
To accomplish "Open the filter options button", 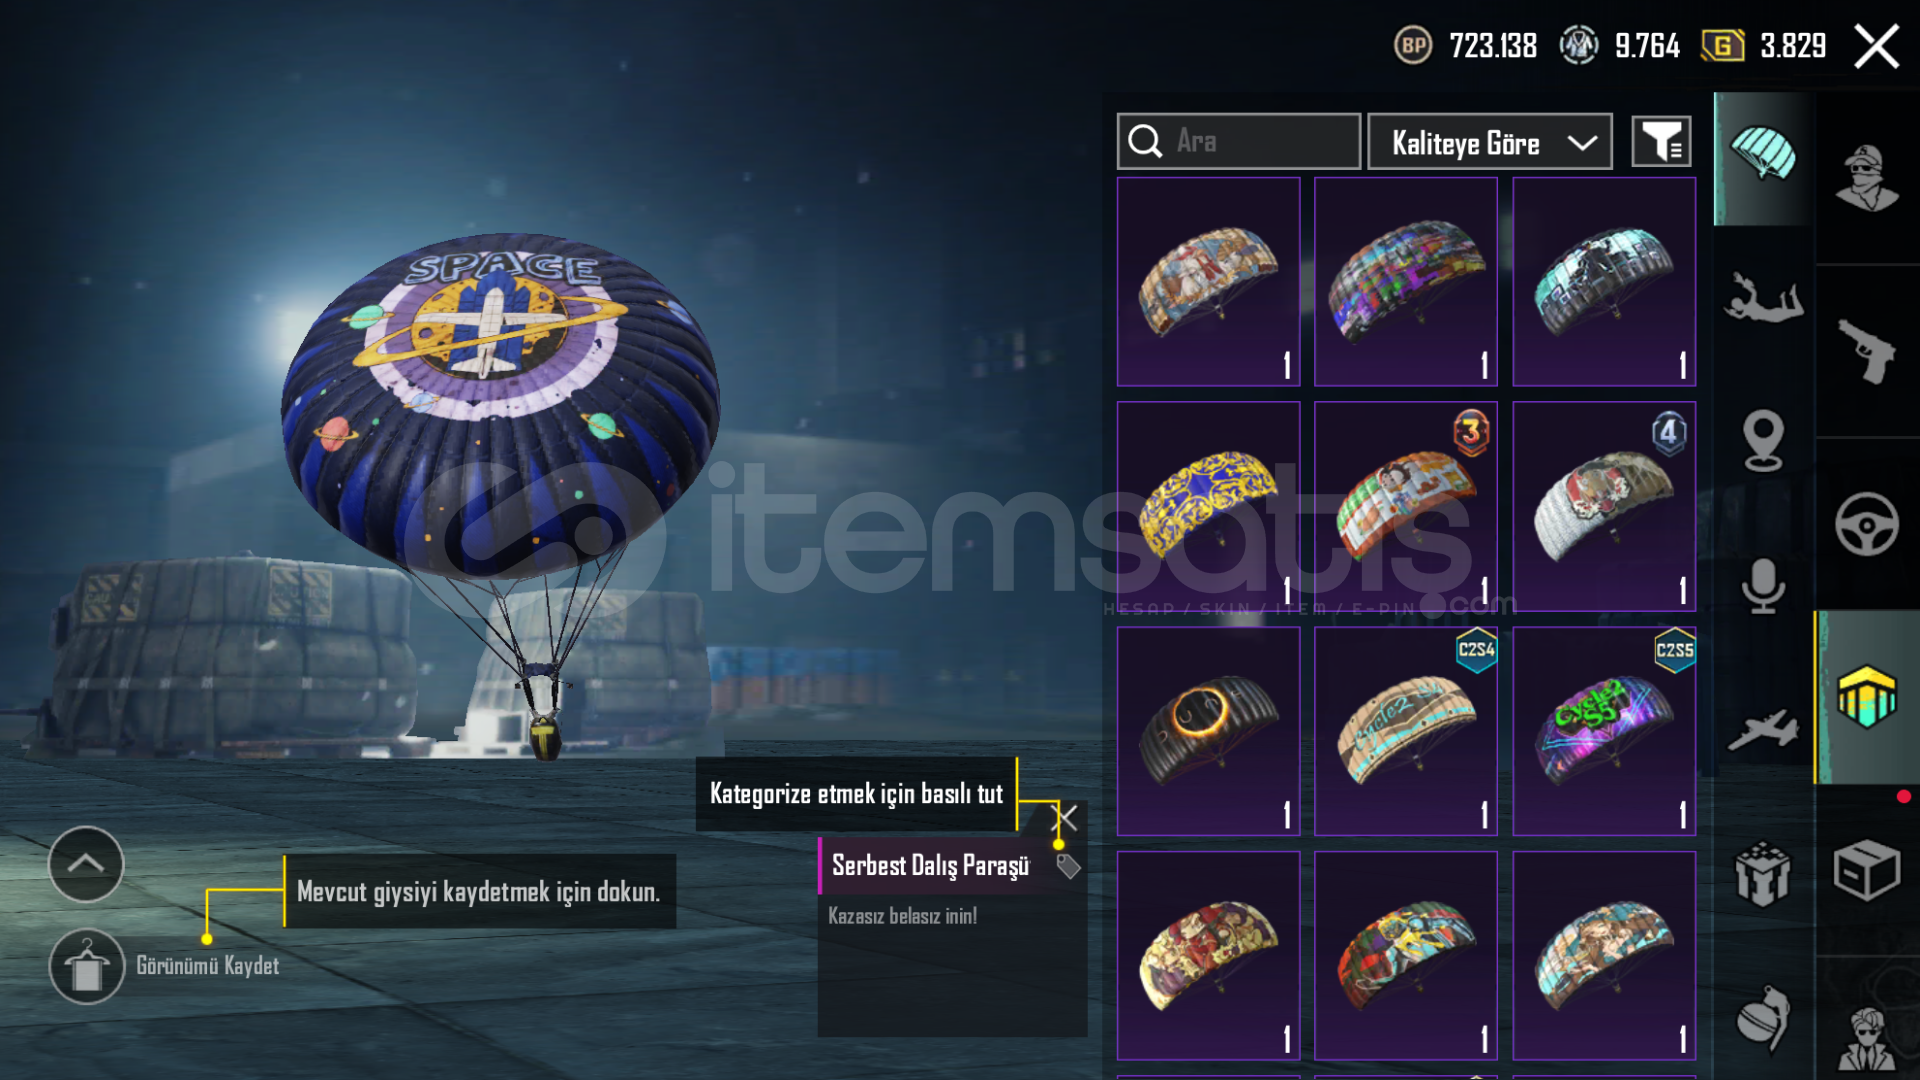I will 1661,142.
